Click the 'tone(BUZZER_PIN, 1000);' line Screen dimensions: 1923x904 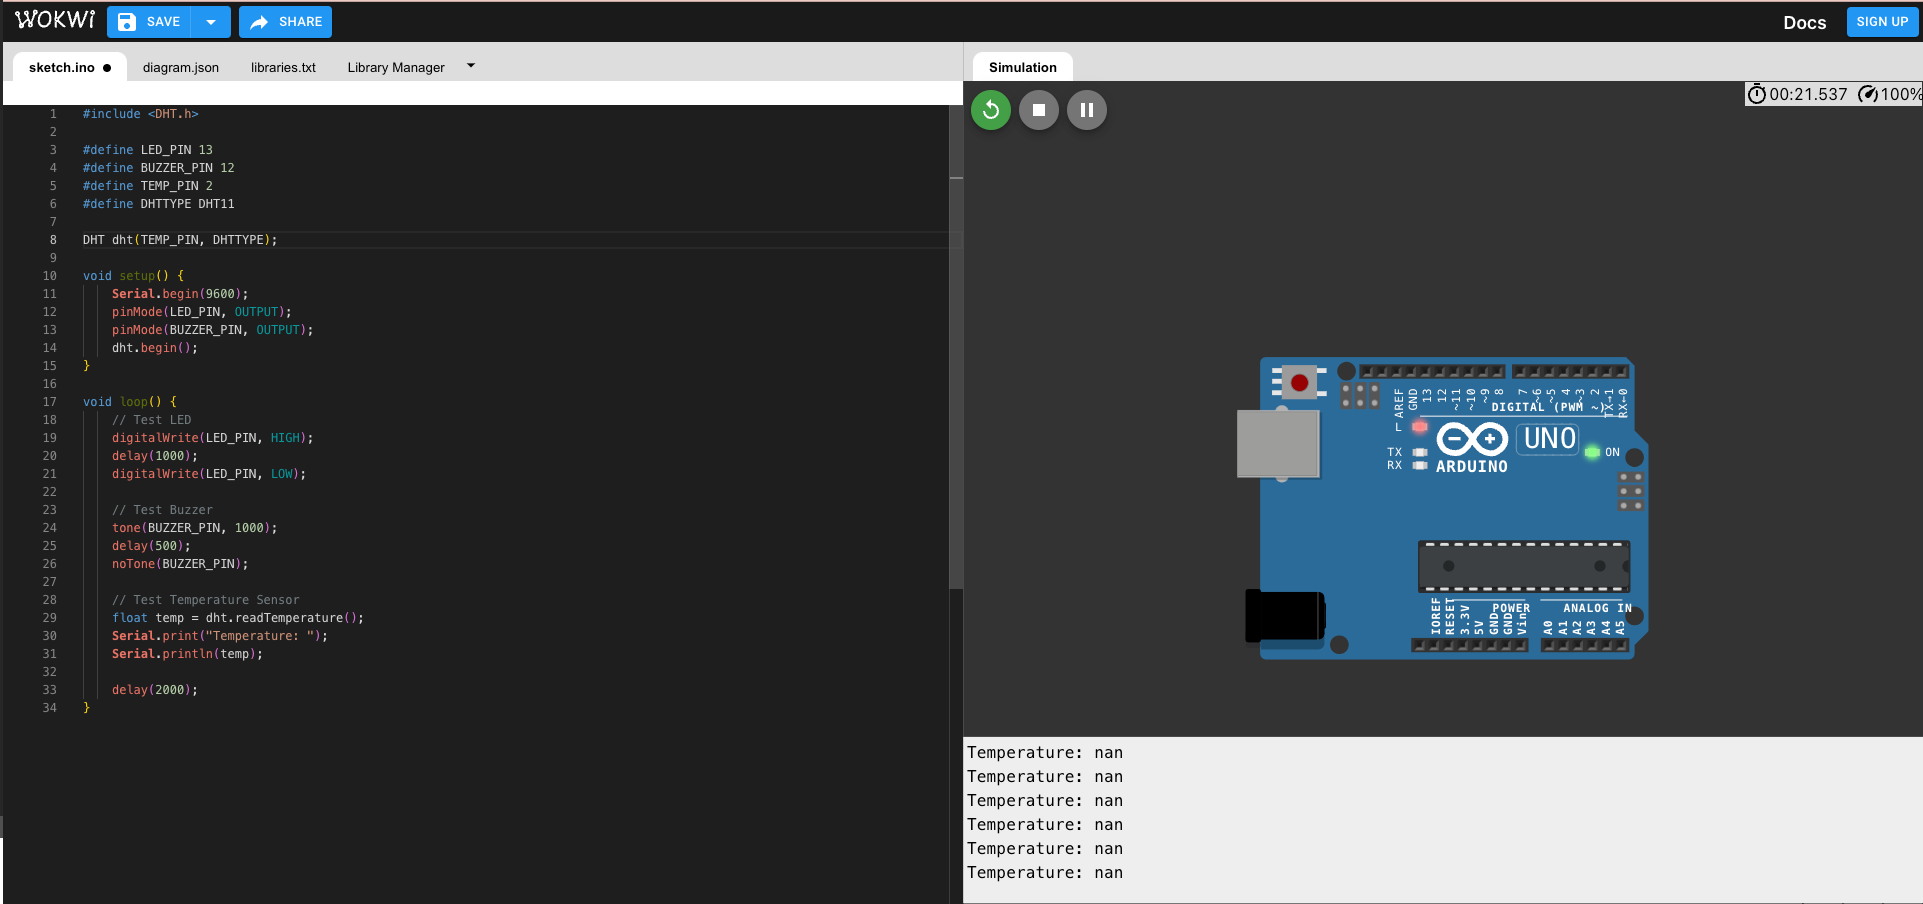pos(194,528)
